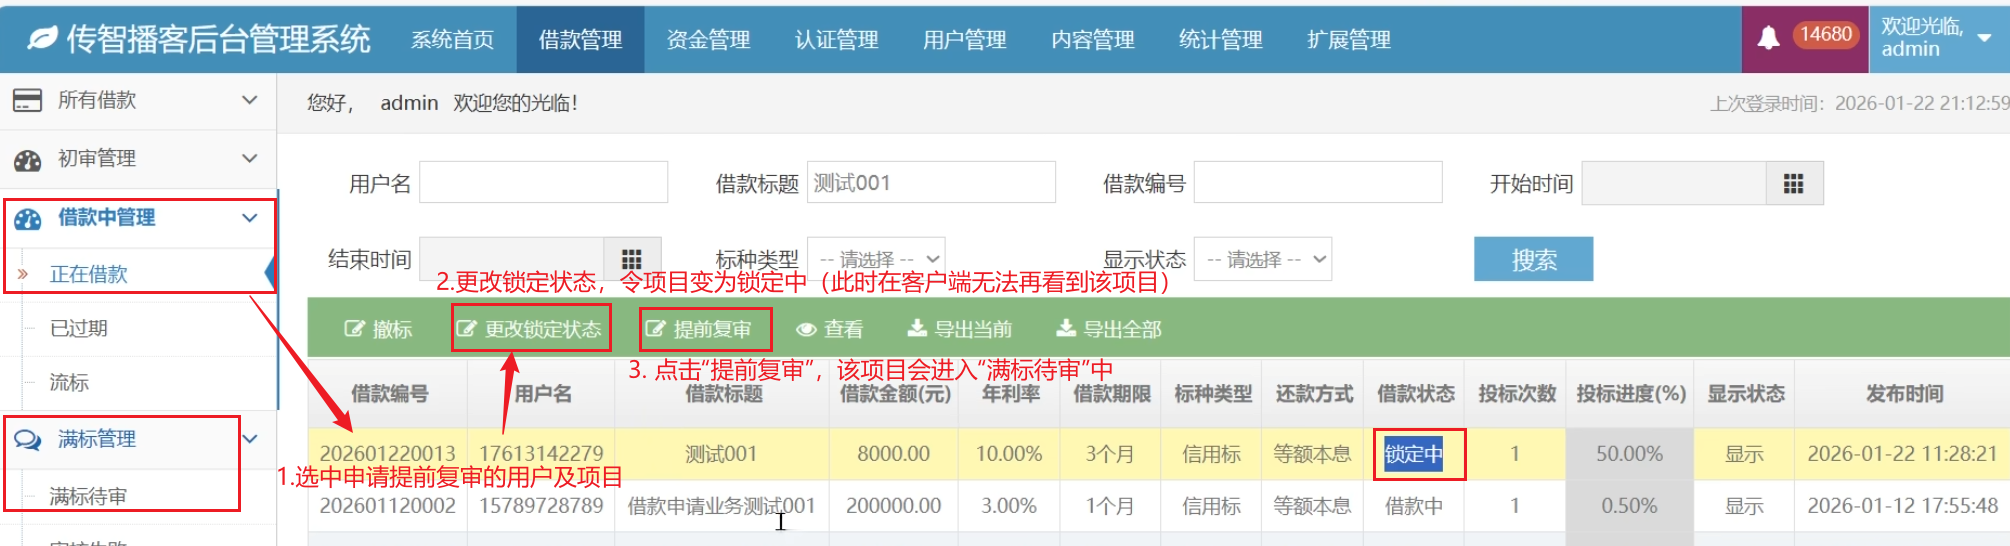This screenshot has width=2010, height=546.
Task: Click the 借款标题 input field
Action: [930, 183]
